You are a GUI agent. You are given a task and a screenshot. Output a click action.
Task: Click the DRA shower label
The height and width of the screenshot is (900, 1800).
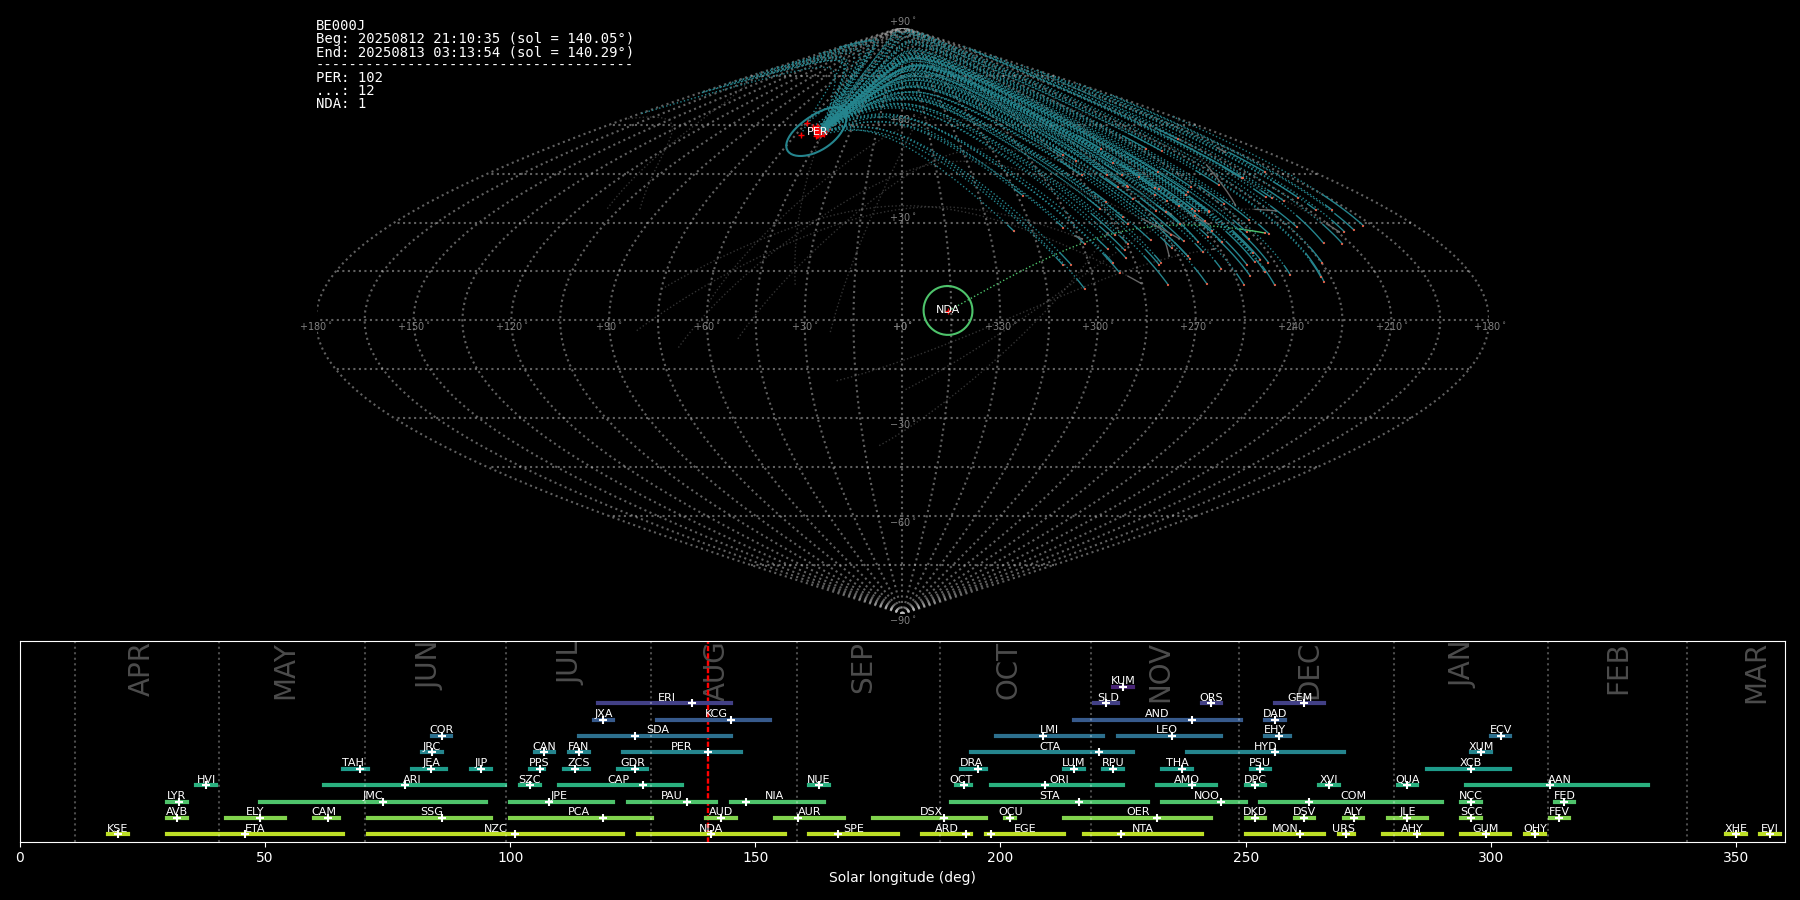[x=971, y=763]
